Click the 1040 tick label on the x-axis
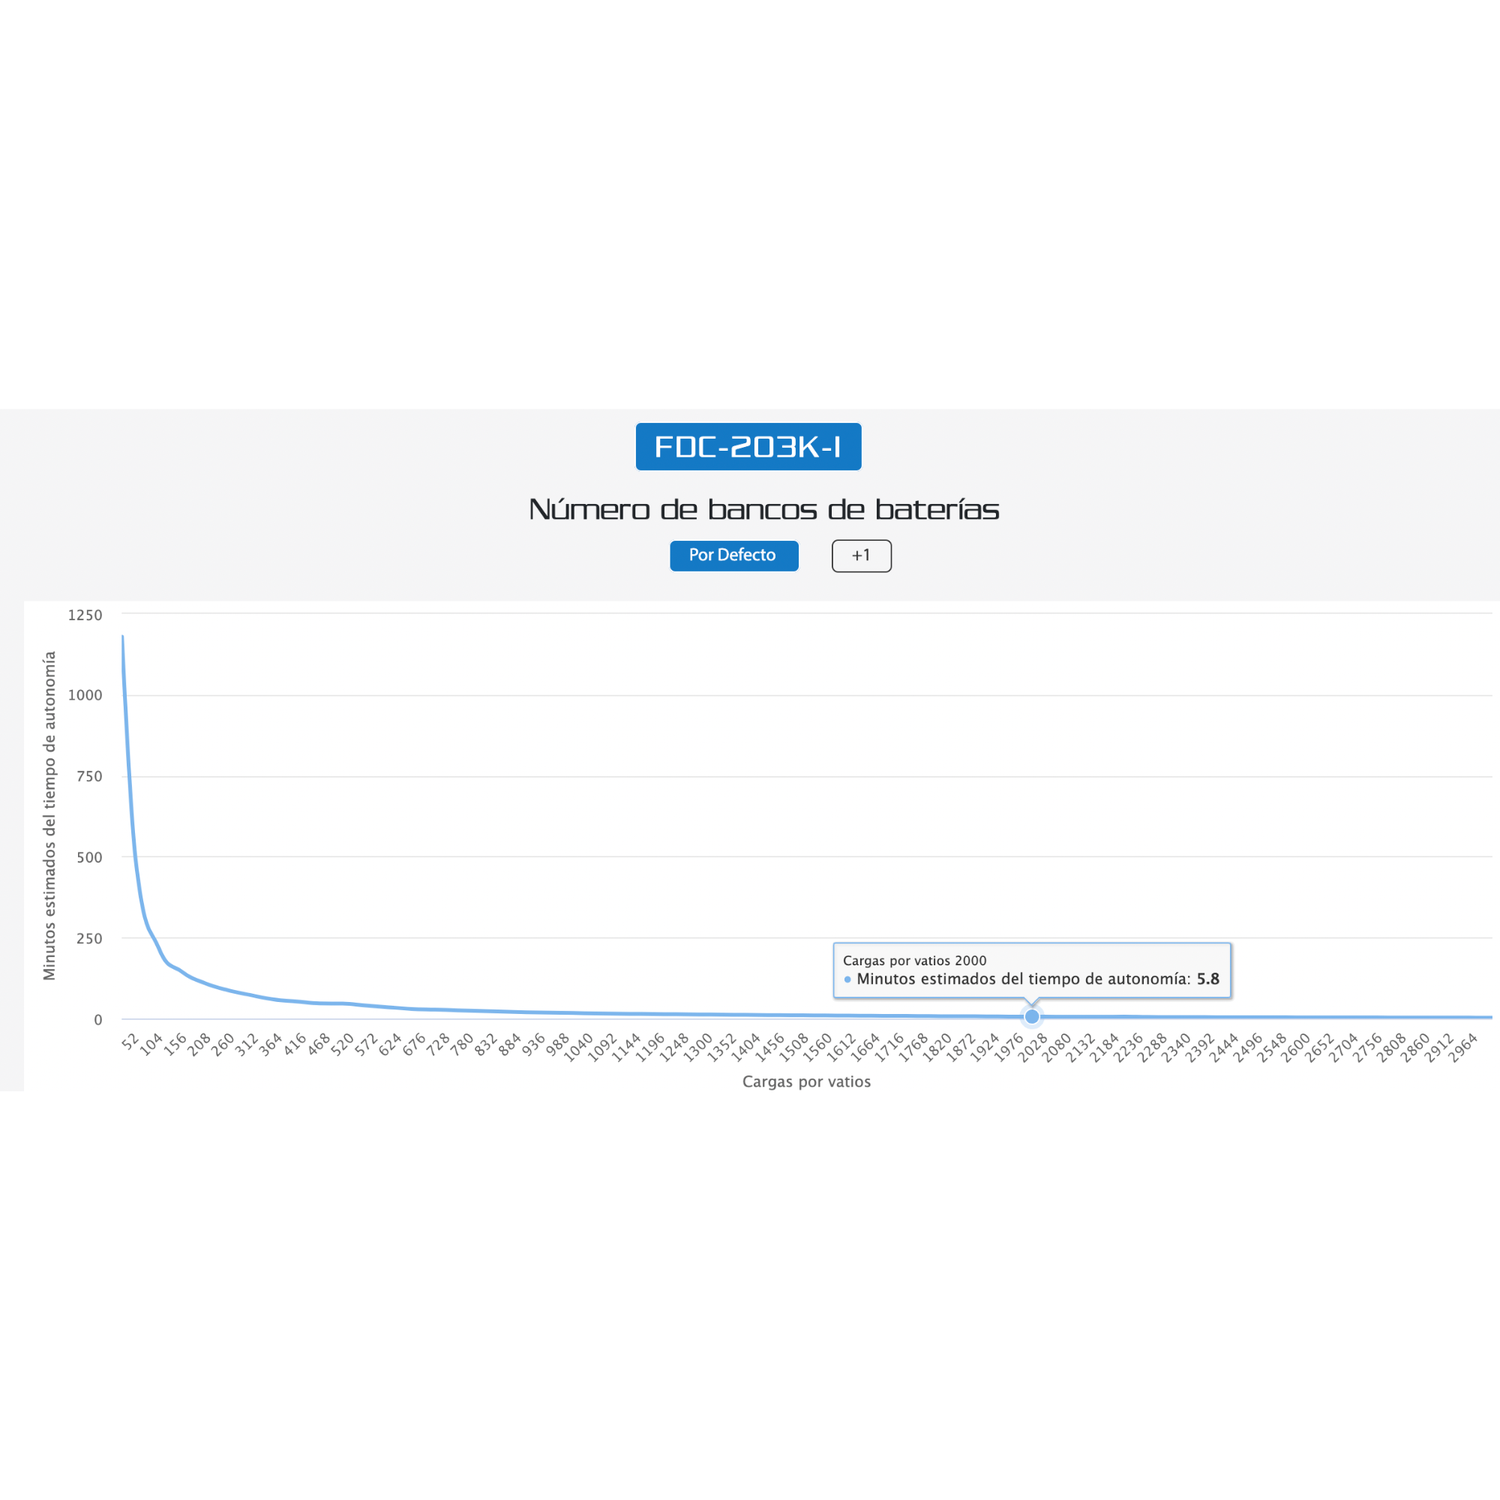1500x1500 pixels. click(x=578, y=1048)
